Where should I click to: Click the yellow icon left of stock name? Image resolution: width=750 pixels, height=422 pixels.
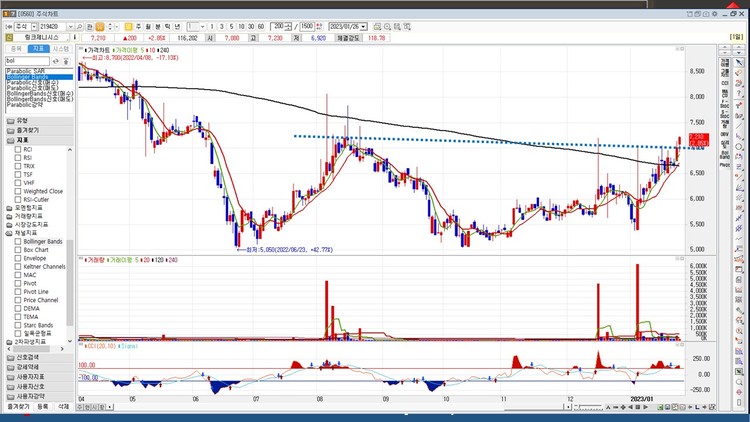click(x=9, y=38)
